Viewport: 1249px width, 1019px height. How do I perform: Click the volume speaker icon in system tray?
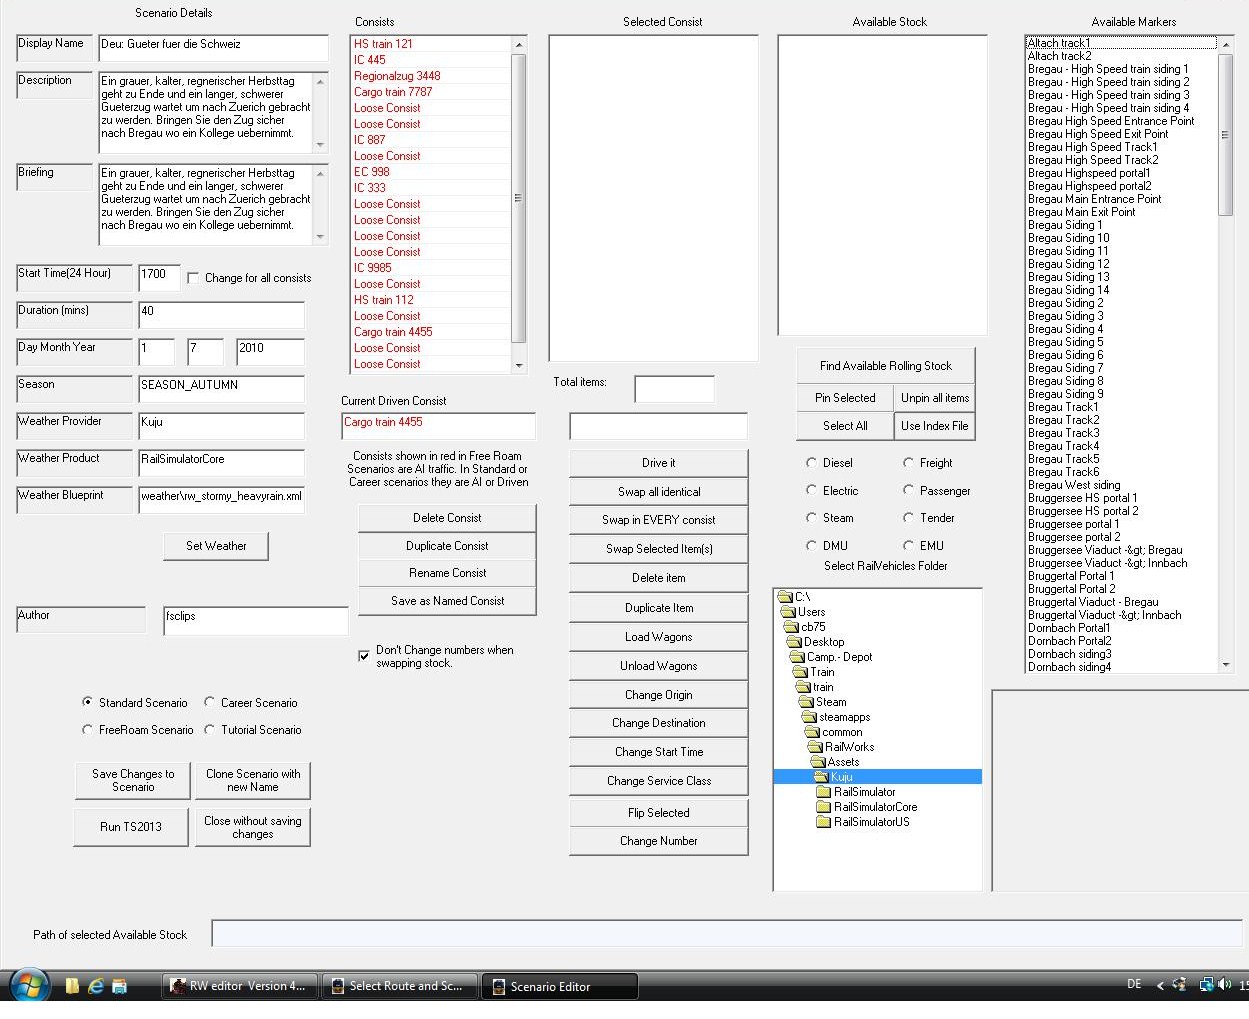coord(1224,985)
